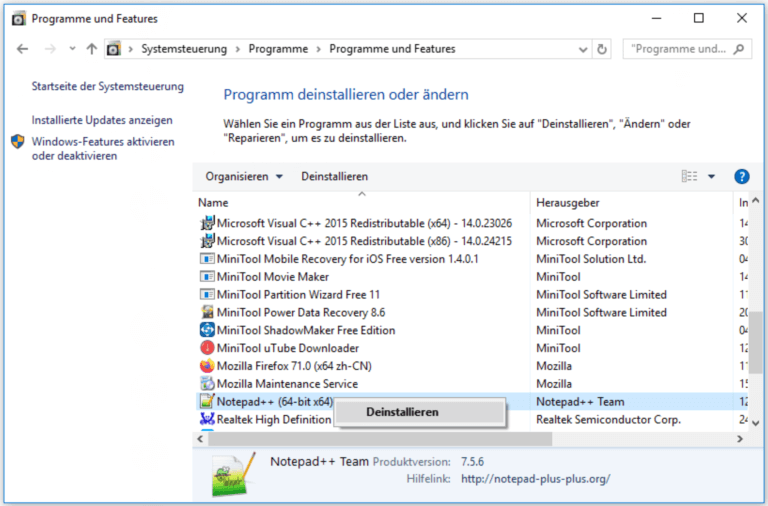Screen dimensions: 768x506
Task: Click MiniTool Power Data Recovery icon
Action: [x=207, y=312]
